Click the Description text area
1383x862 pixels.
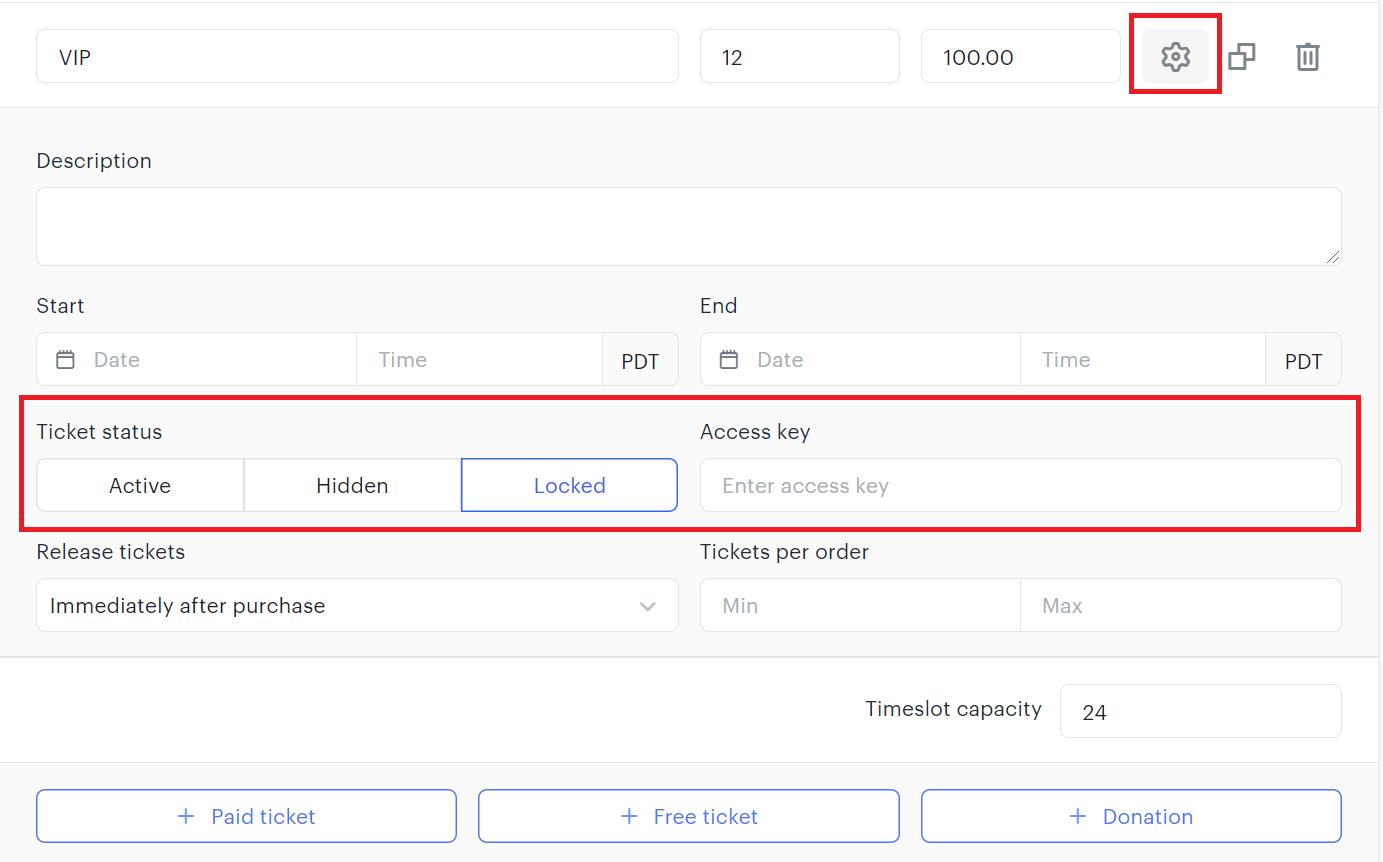pos(688,226)
